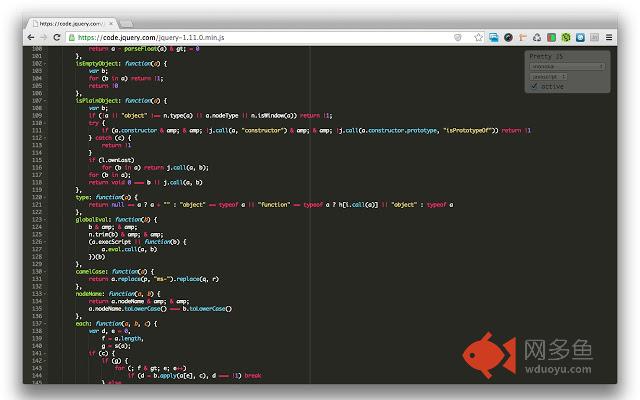Bookmark this page with the star icon

478,37
